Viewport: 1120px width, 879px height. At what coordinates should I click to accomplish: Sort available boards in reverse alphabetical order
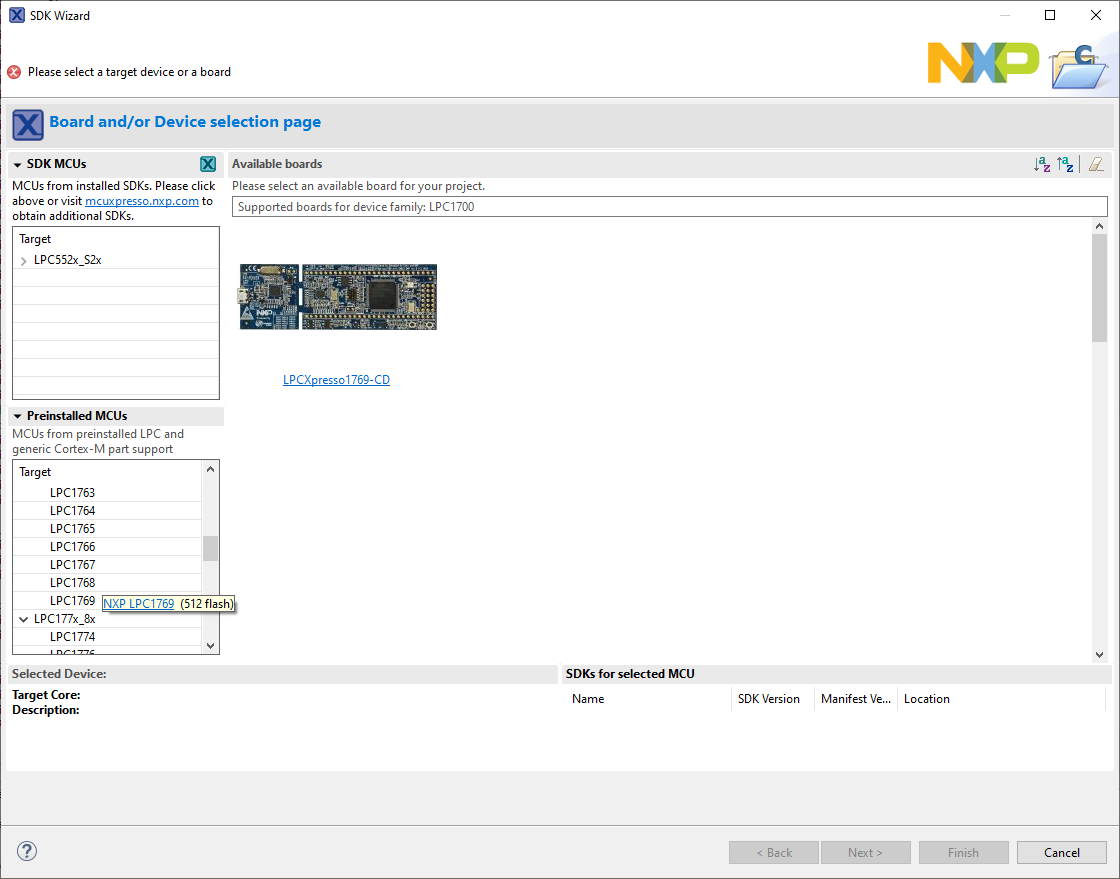pos(1066,164)
